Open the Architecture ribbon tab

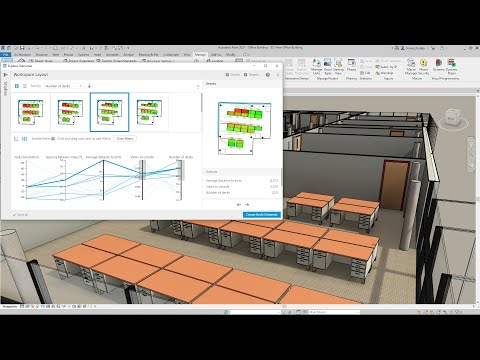pos(22,54)
